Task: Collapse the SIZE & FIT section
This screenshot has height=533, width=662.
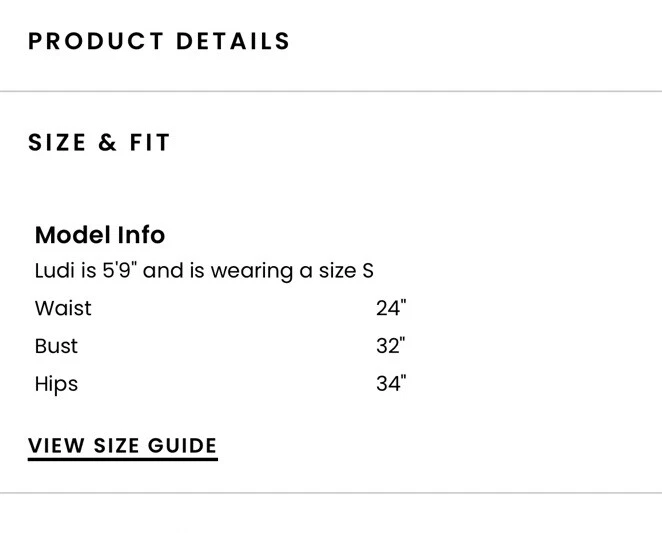Action: coord(99,143)
